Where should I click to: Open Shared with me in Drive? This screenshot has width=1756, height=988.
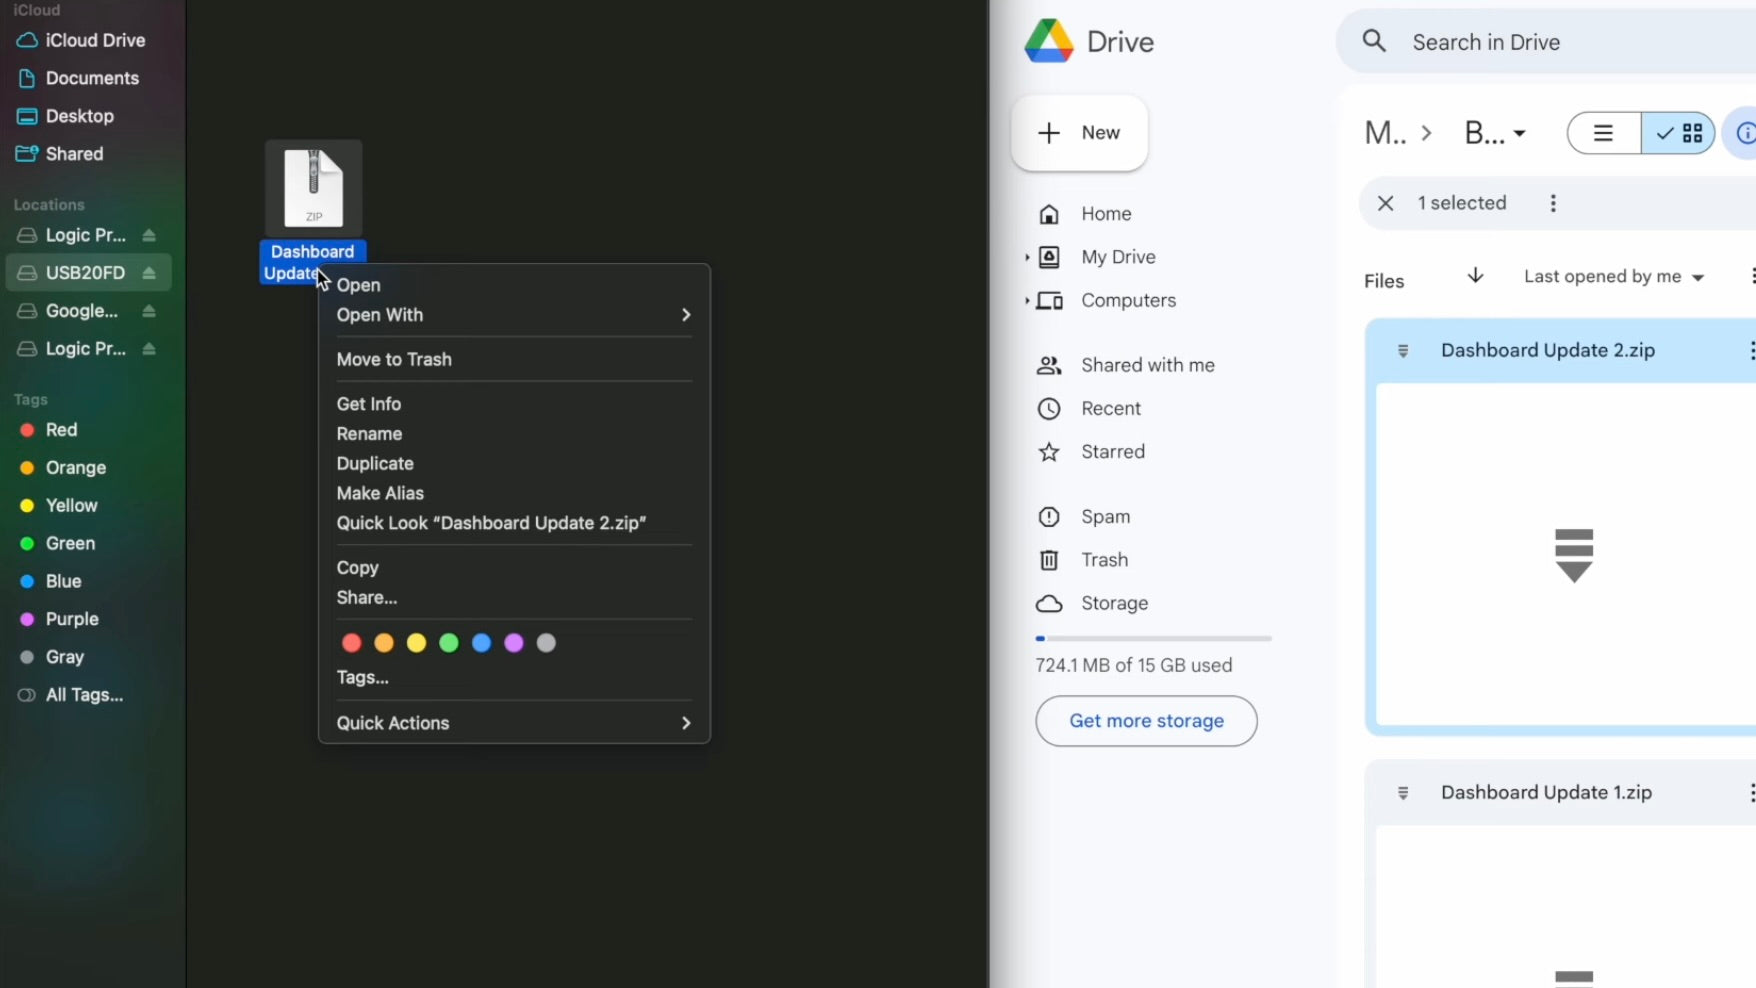pos(1147,366)
